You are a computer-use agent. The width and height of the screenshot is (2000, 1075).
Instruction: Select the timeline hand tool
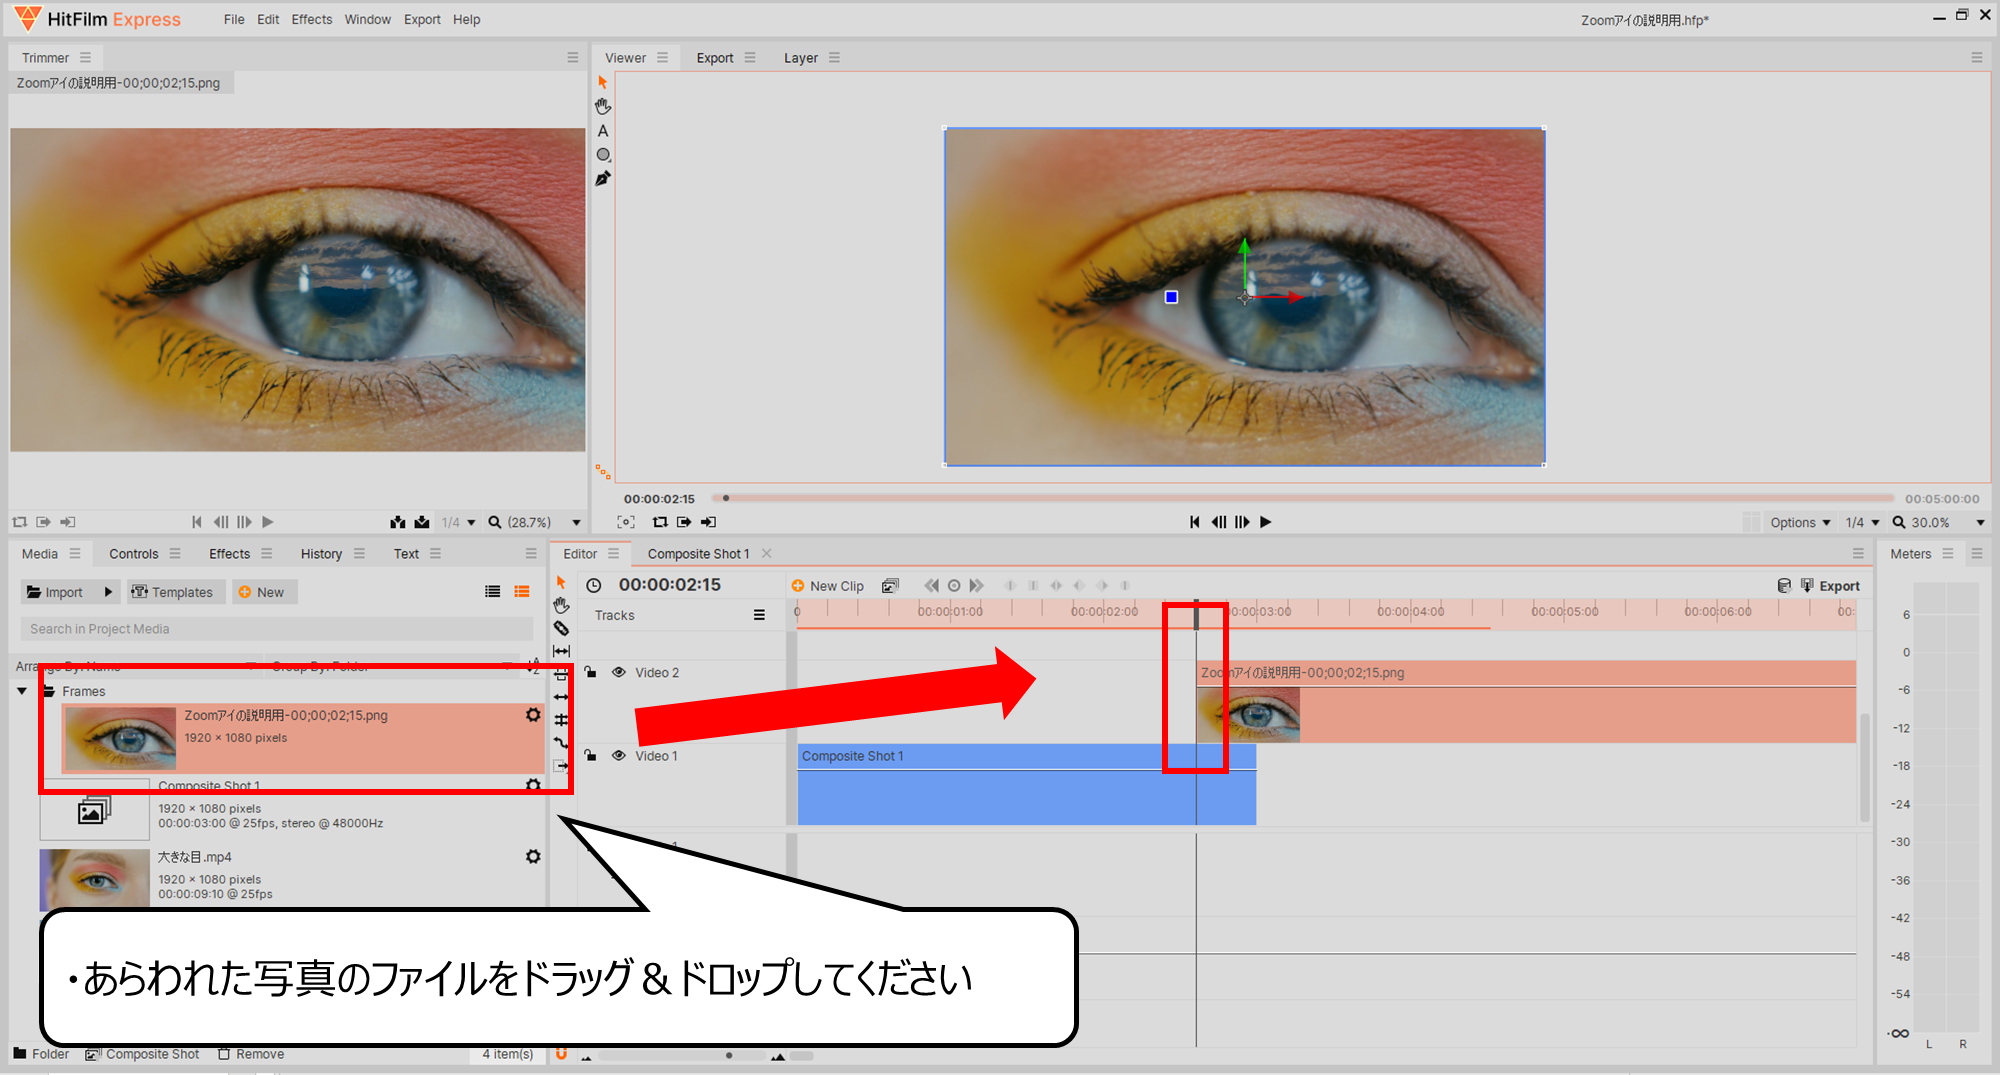[x=561, y=605]
